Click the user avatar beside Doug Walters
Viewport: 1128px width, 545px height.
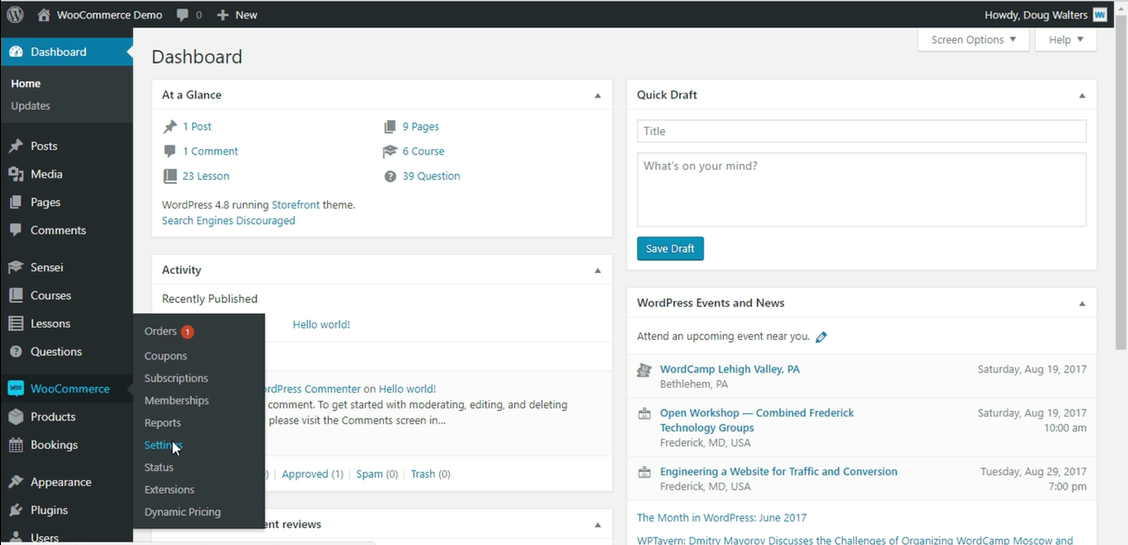coord(1099,14)
